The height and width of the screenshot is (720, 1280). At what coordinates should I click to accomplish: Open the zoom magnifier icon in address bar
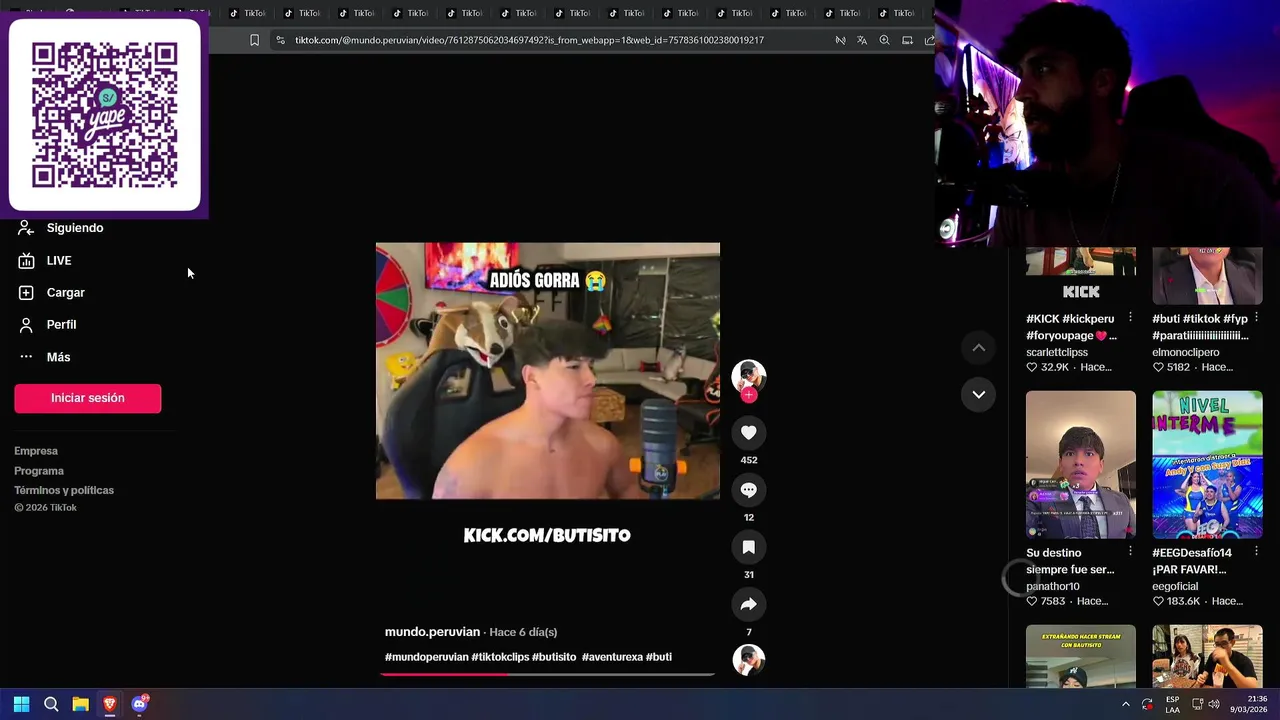click(884, 40)
